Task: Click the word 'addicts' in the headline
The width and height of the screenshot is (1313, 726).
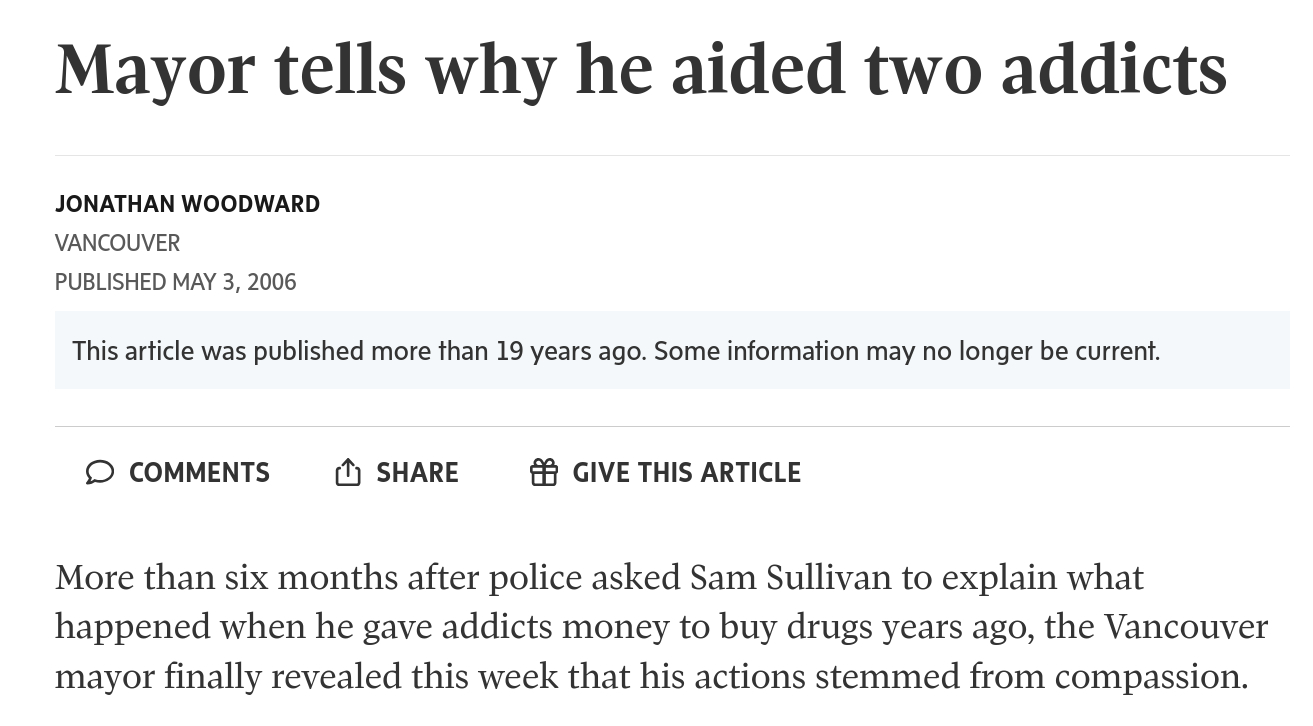Action: click(x=1113, y=68)
